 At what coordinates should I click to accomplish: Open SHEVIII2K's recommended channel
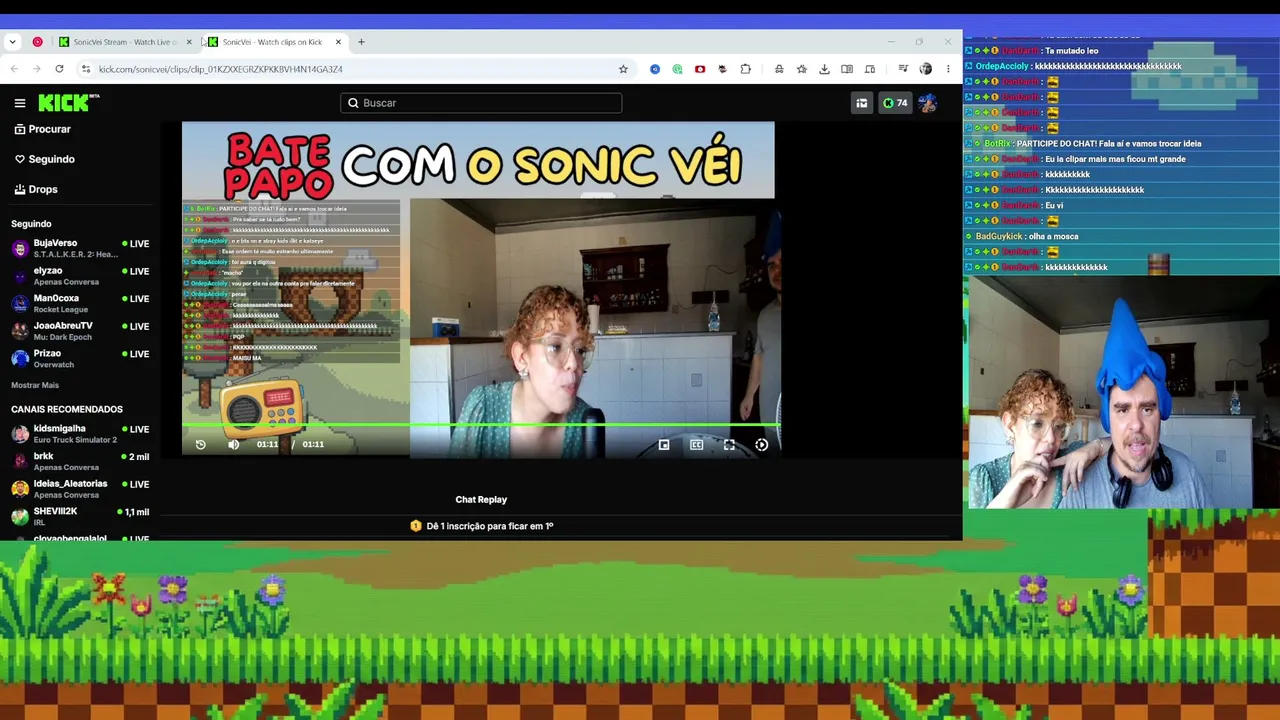[80, 516]
